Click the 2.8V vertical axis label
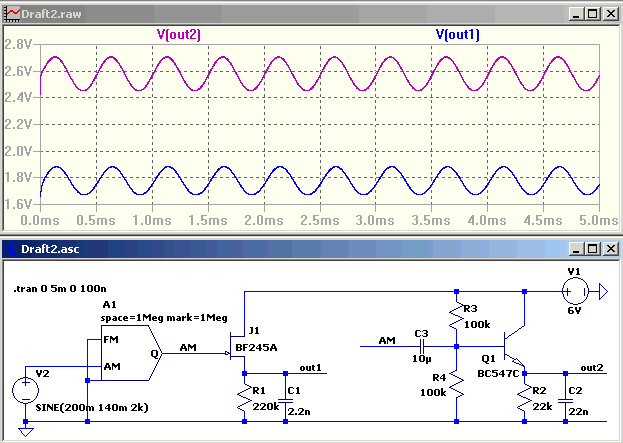 click(x=18, y=44)
